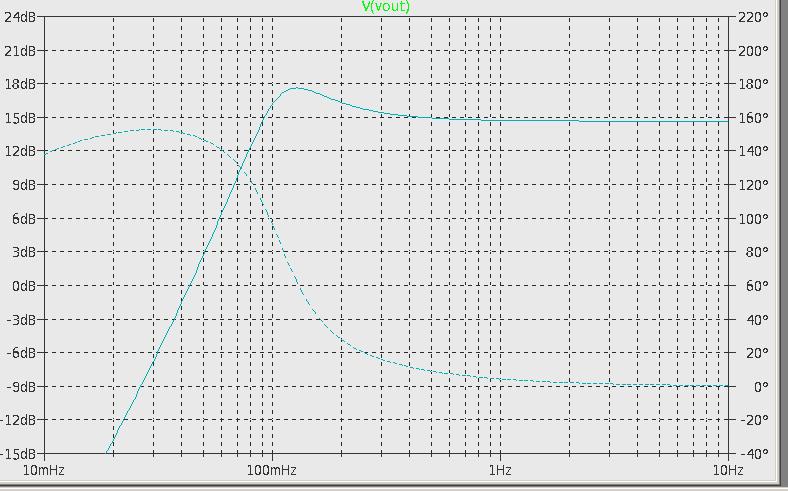Click the positive 40° phase axis label

coord(757,319)
